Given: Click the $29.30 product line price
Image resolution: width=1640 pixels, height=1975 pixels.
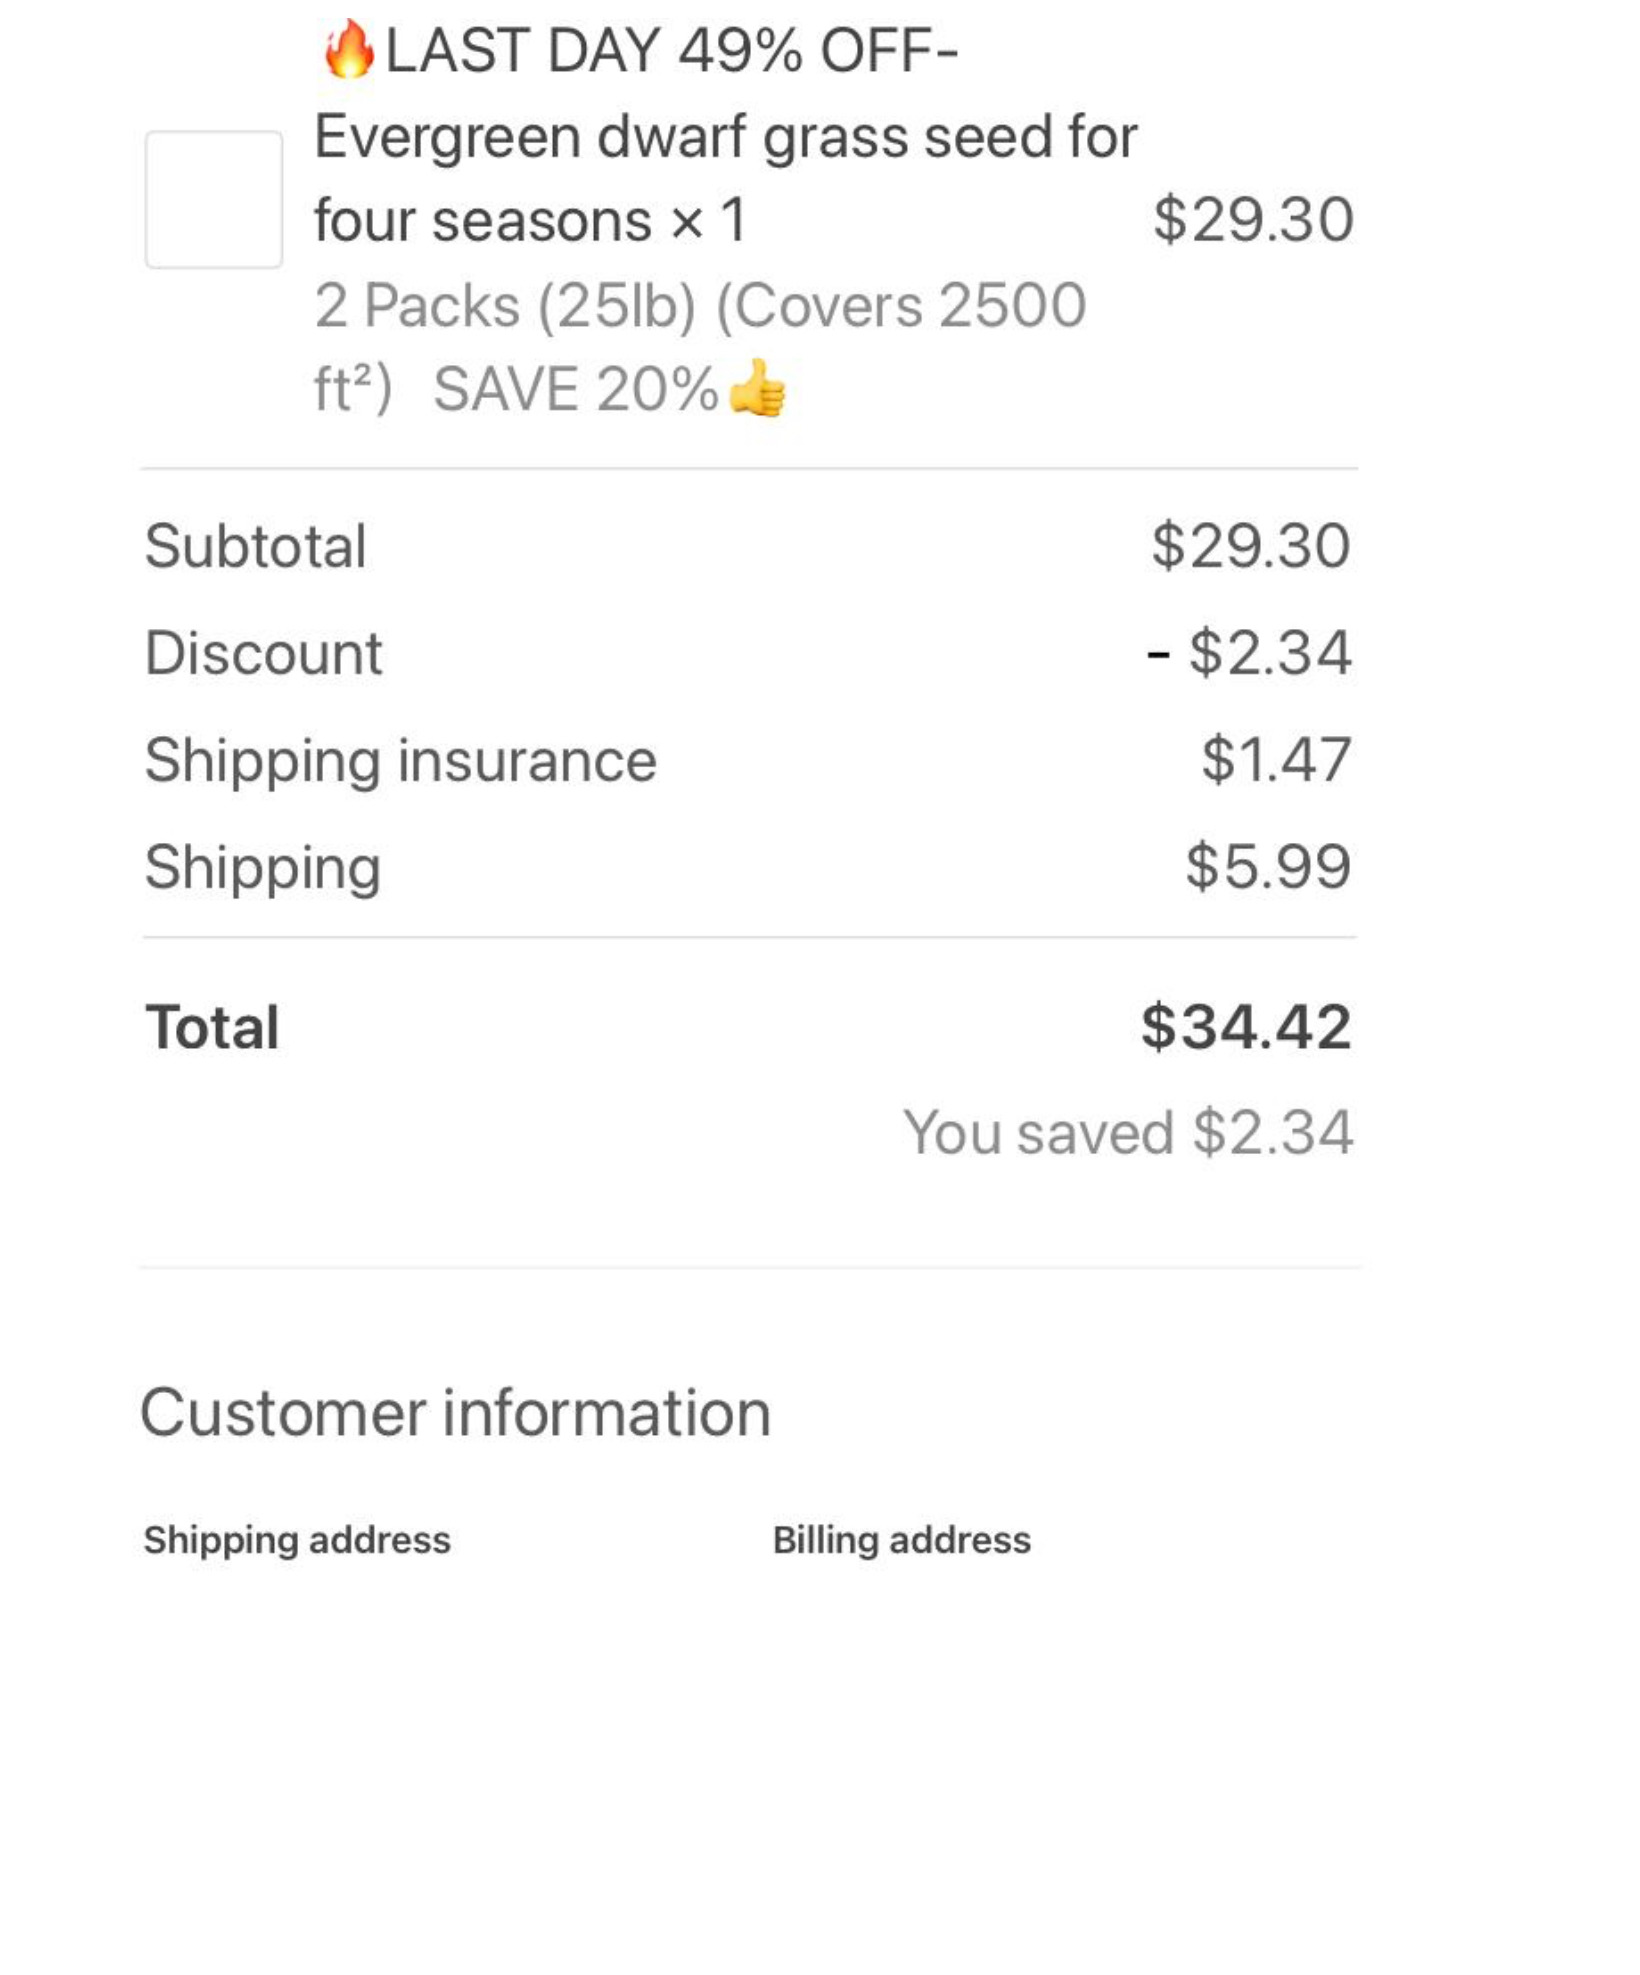Looking at the screenshot, I should [x=1253, y=219].
